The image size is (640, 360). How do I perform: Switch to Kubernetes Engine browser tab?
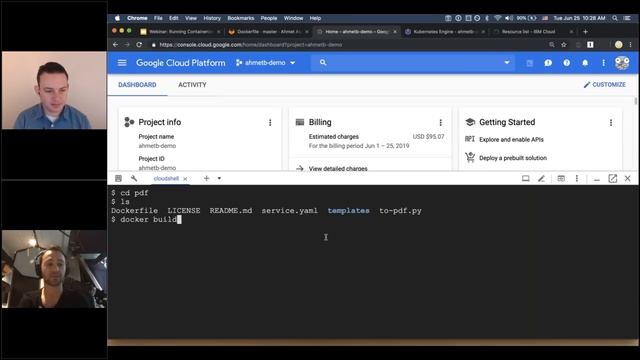click(x=444, y=31)
